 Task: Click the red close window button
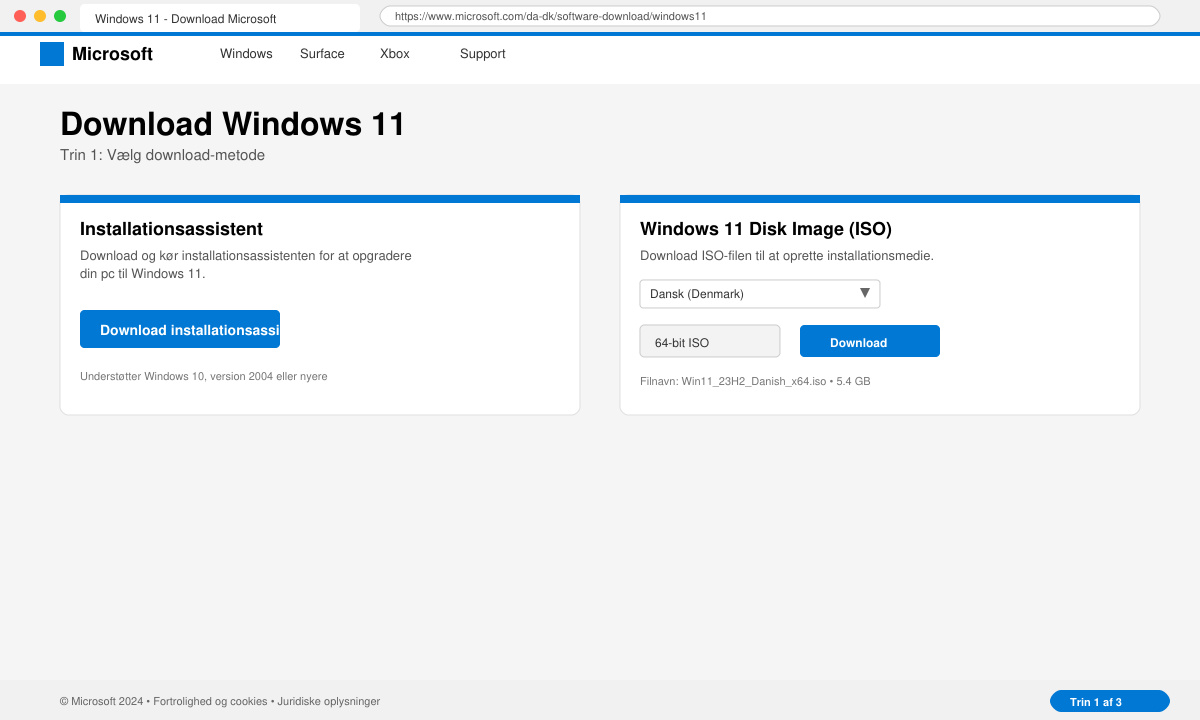click(20, 16)
